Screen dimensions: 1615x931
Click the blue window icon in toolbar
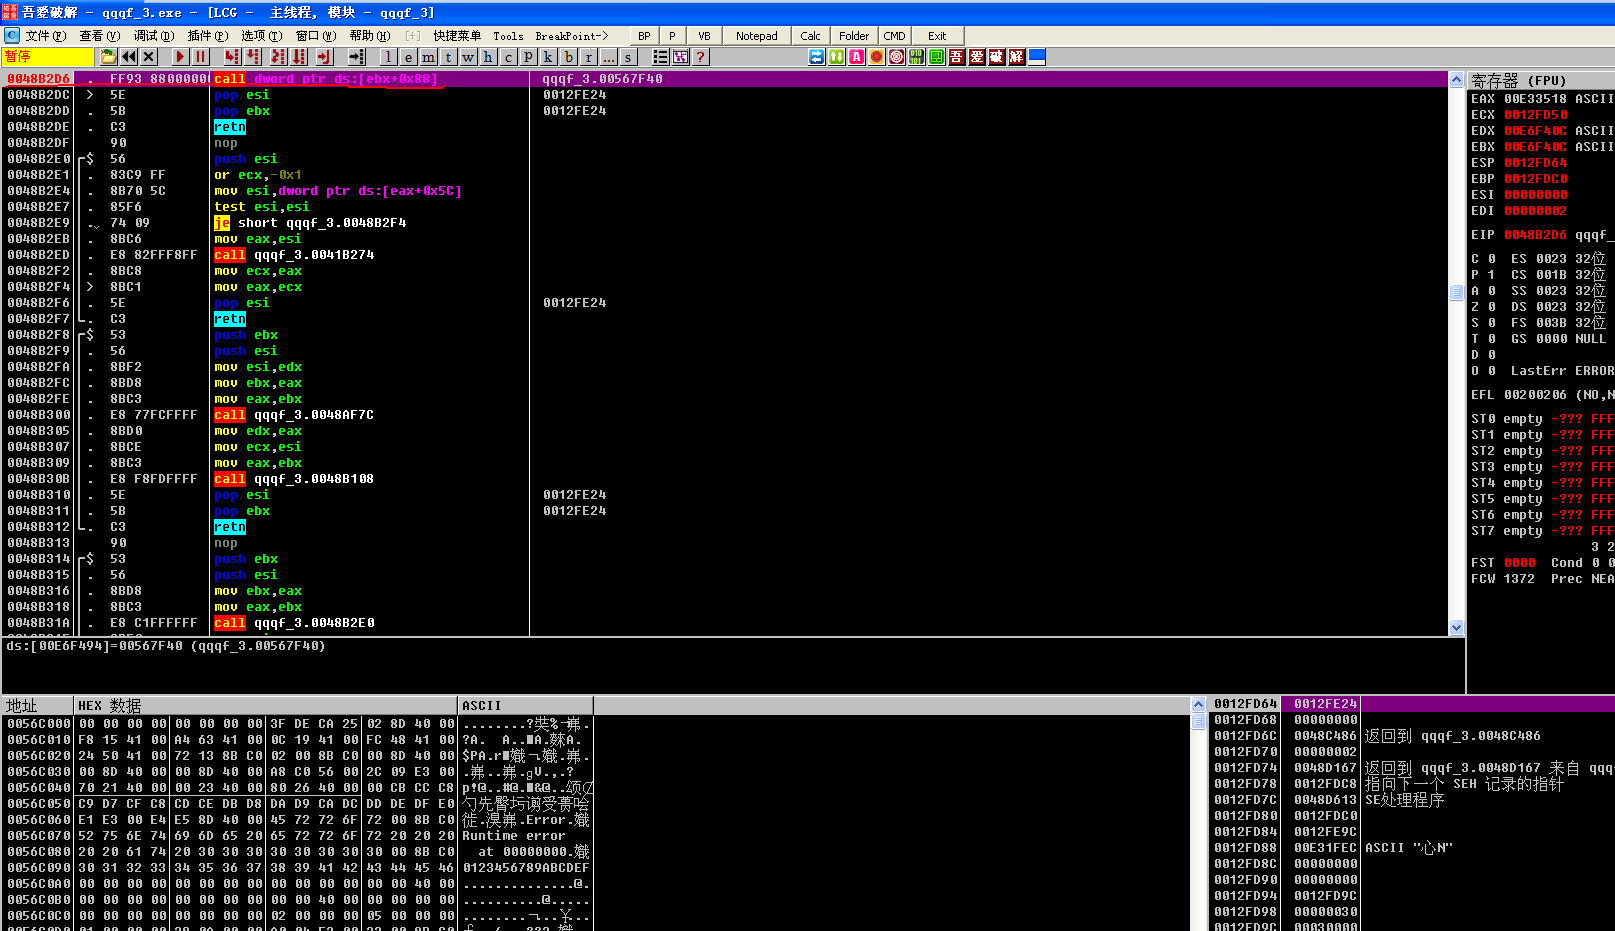click(x=1037, y=57)
